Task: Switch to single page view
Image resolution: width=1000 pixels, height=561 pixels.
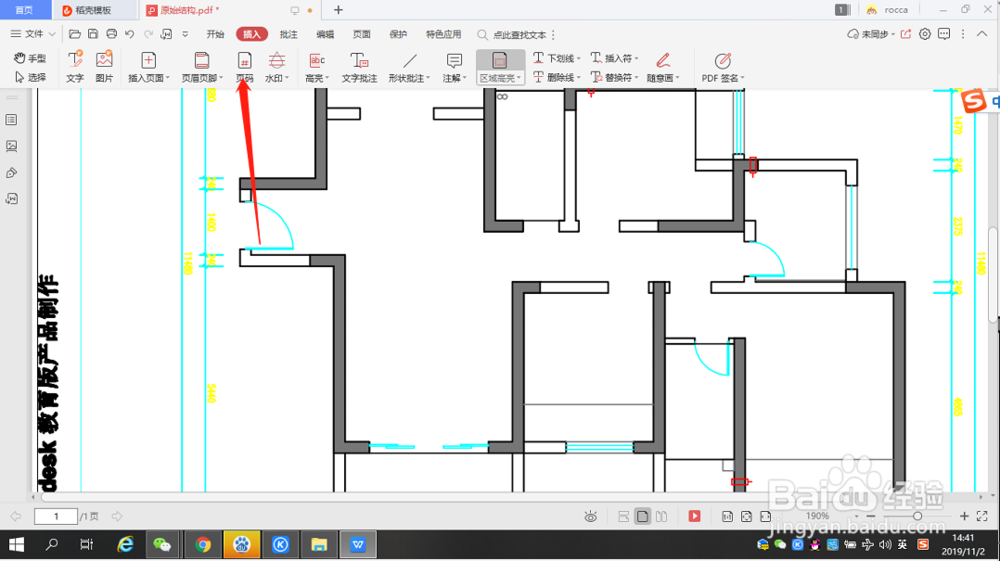Action: click(x=642, y=516)
